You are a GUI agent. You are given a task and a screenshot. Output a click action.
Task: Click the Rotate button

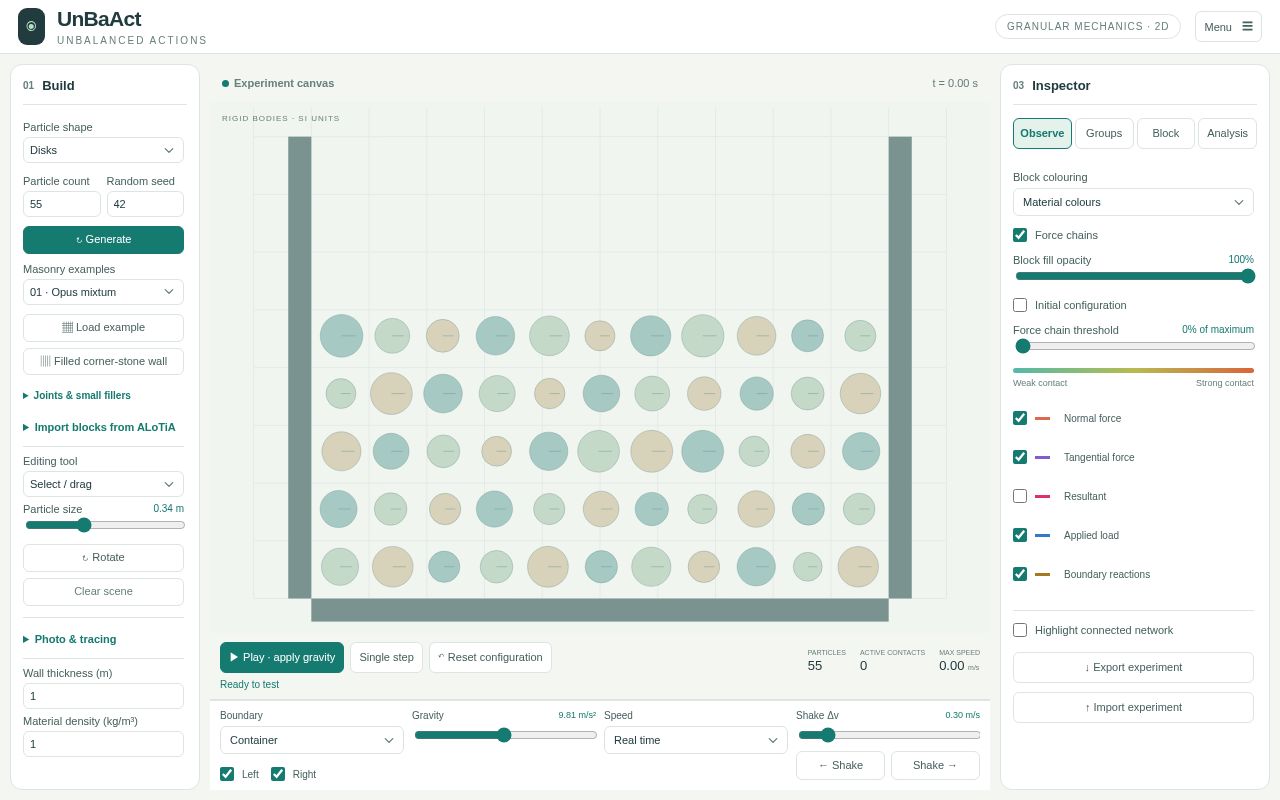103,558
